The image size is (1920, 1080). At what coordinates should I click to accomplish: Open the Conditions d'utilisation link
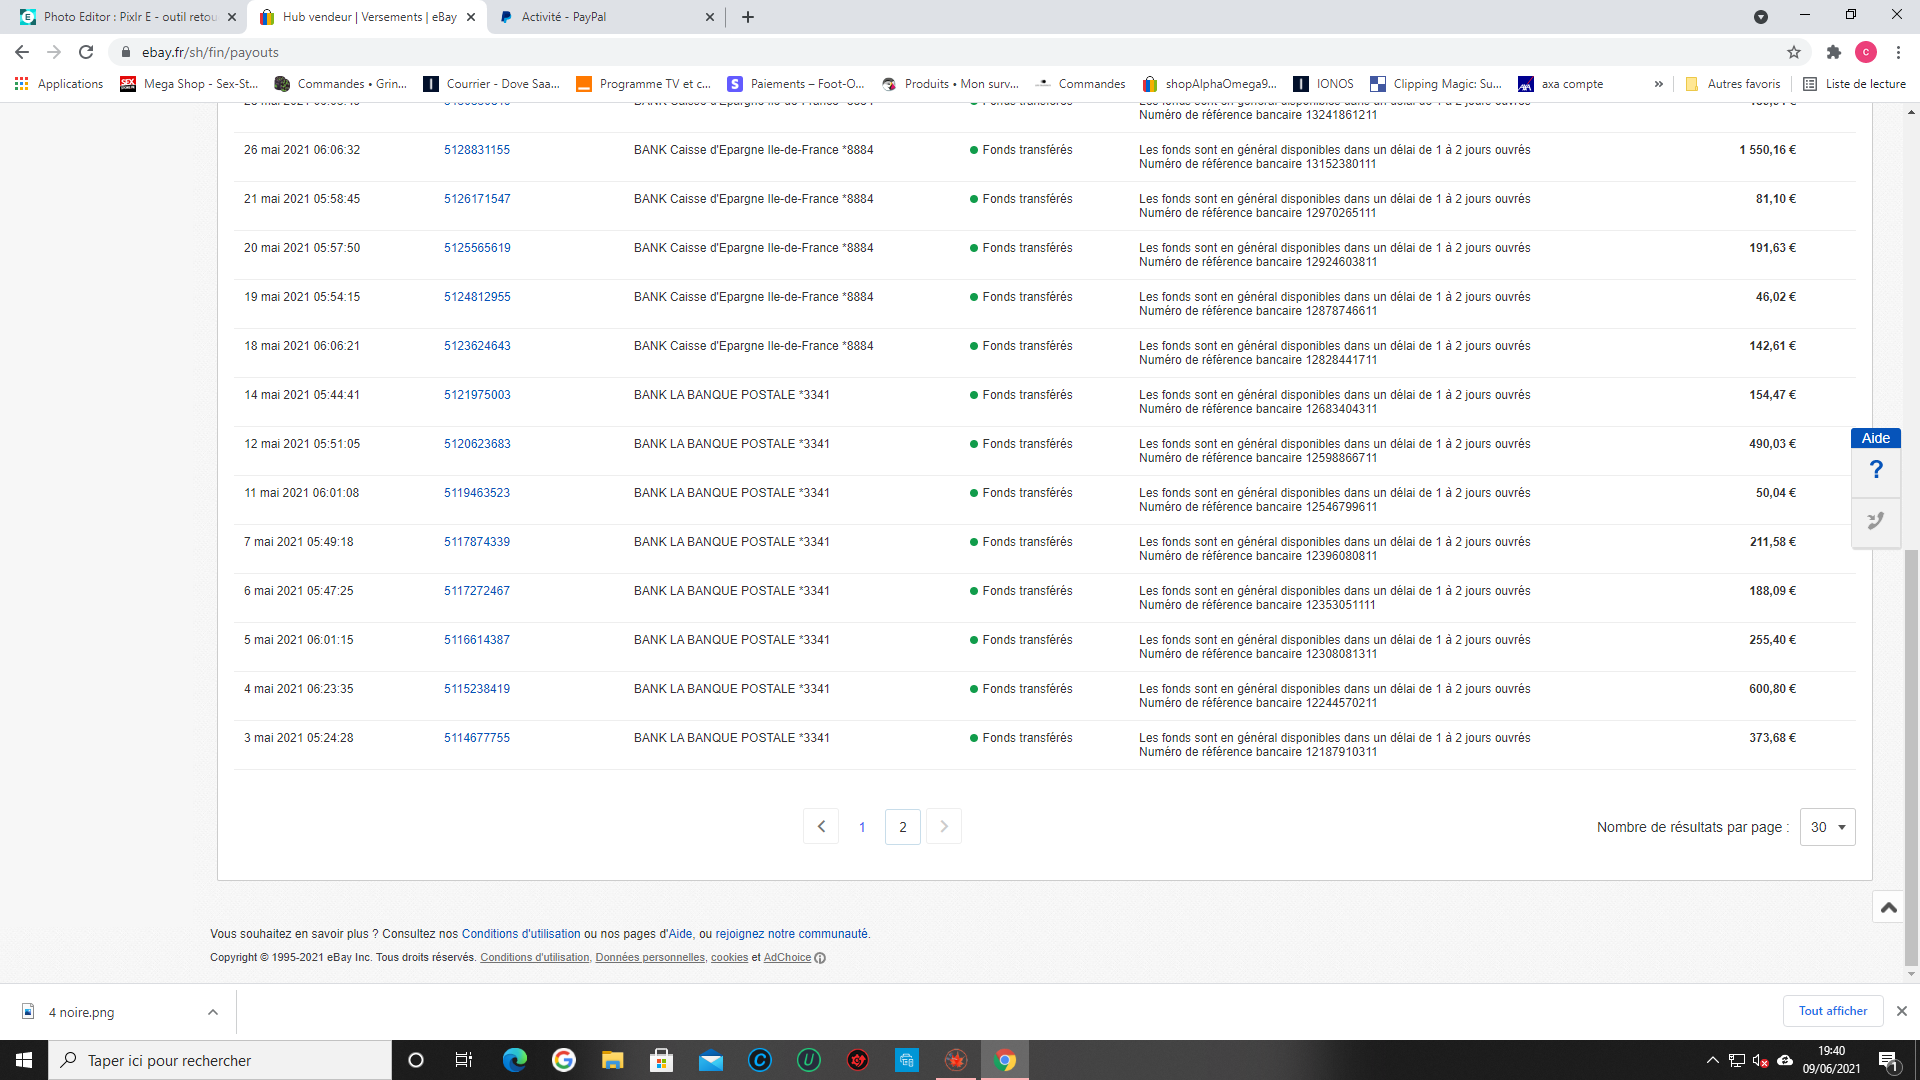520,934
